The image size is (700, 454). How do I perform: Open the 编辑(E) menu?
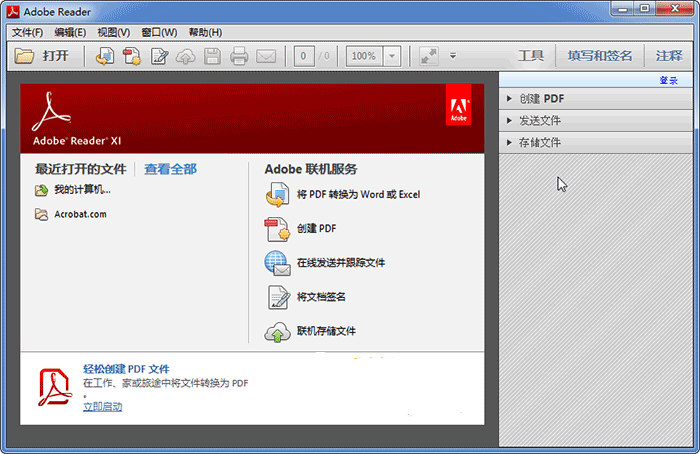(x=70, y=33)
